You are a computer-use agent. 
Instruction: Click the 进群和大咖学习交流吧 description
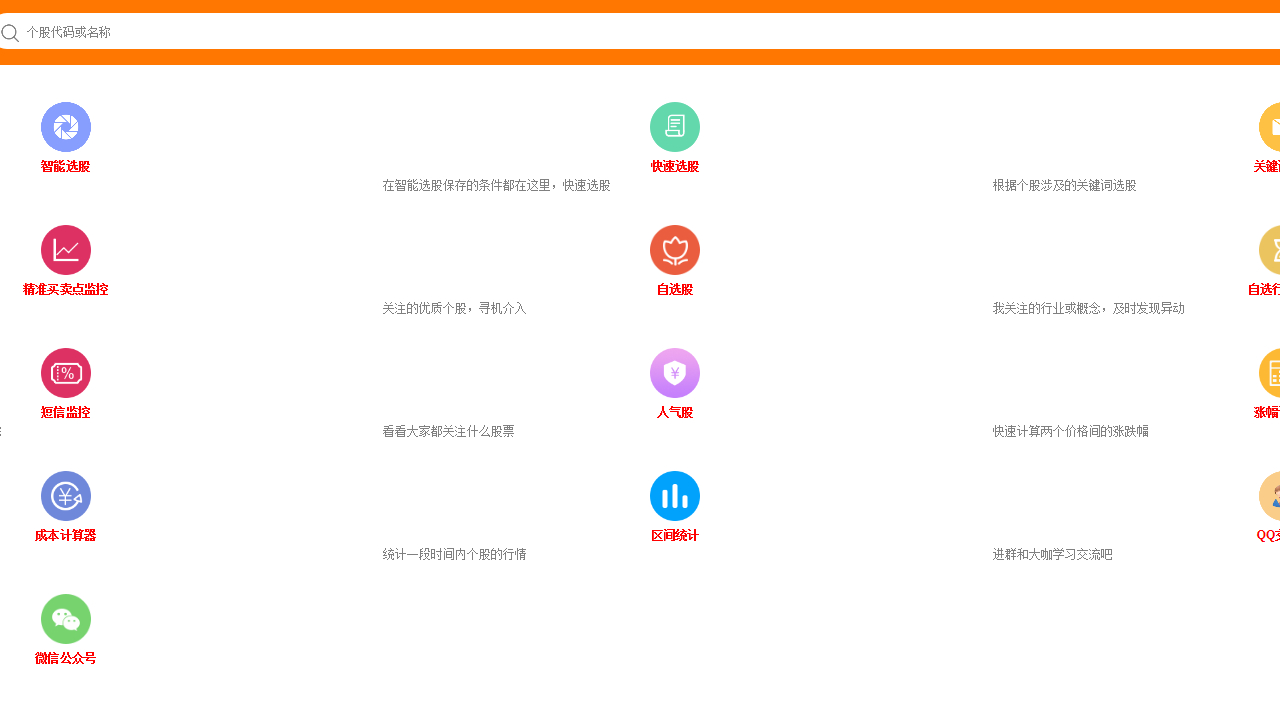pos(1052,554)
